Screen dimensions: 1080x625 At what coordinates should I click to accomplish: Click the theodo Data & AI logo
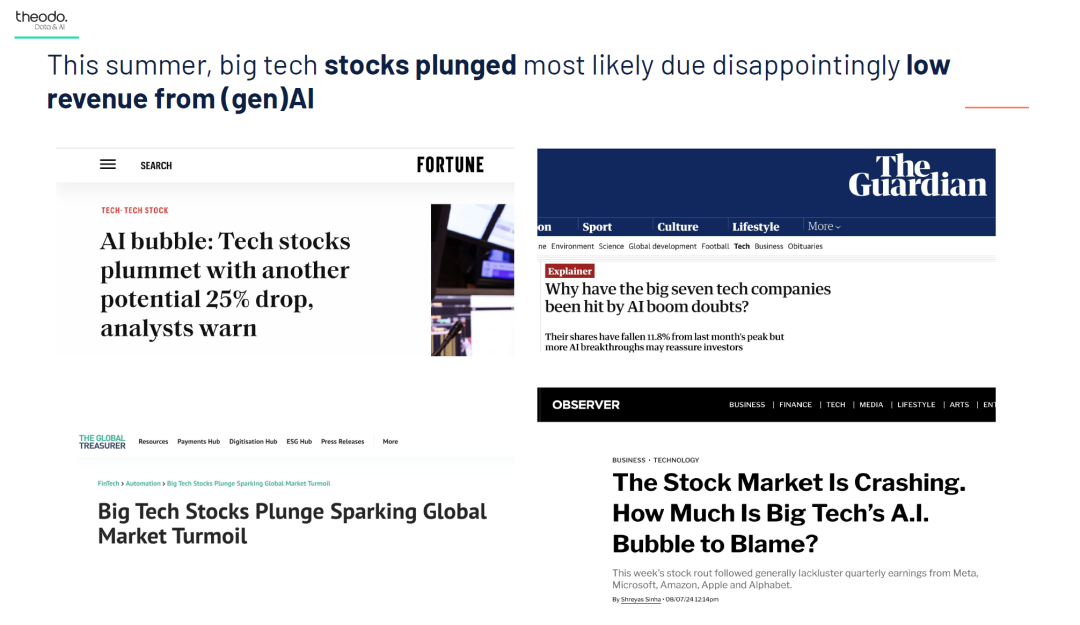click(41, 19)
